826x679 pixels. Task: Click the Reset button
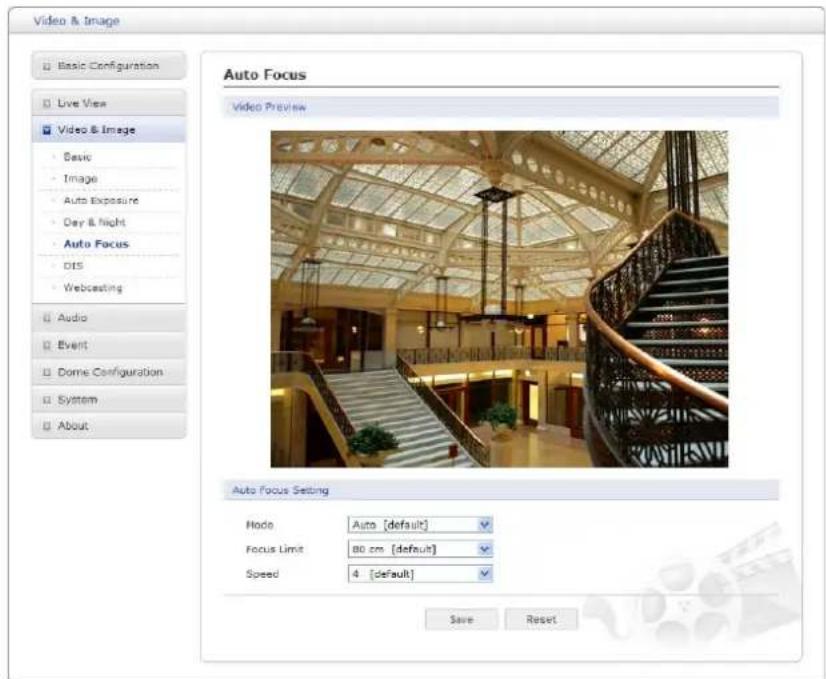pyautogui.click(x=541, y=619)
